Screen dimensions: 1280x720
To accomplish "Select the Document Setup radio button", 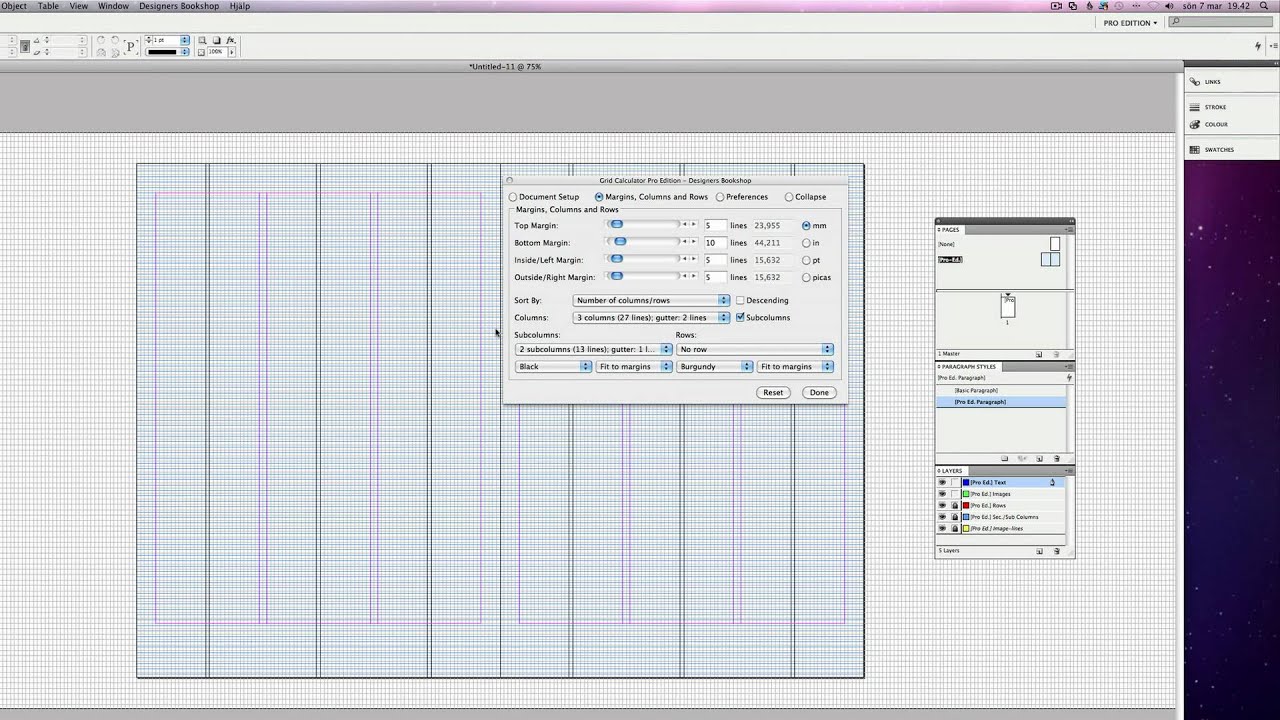I will pos(513,197).
